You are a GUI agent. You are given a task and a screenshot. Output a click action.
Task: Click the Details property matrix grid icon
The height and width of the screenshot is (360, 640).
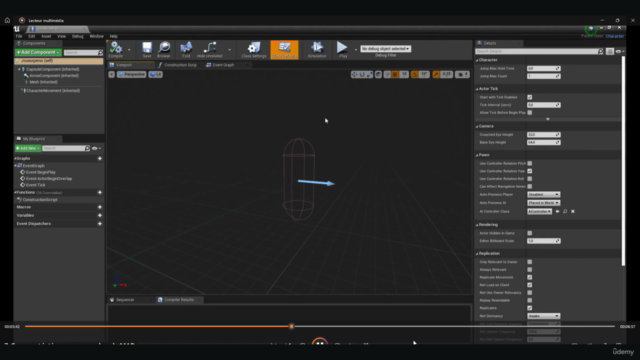(610, 51)
